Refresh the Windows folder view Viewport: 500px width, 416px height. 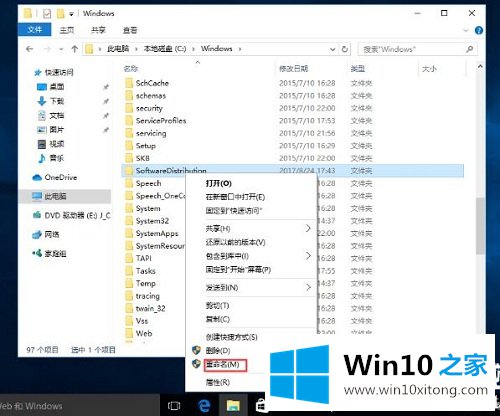(345, 49)
